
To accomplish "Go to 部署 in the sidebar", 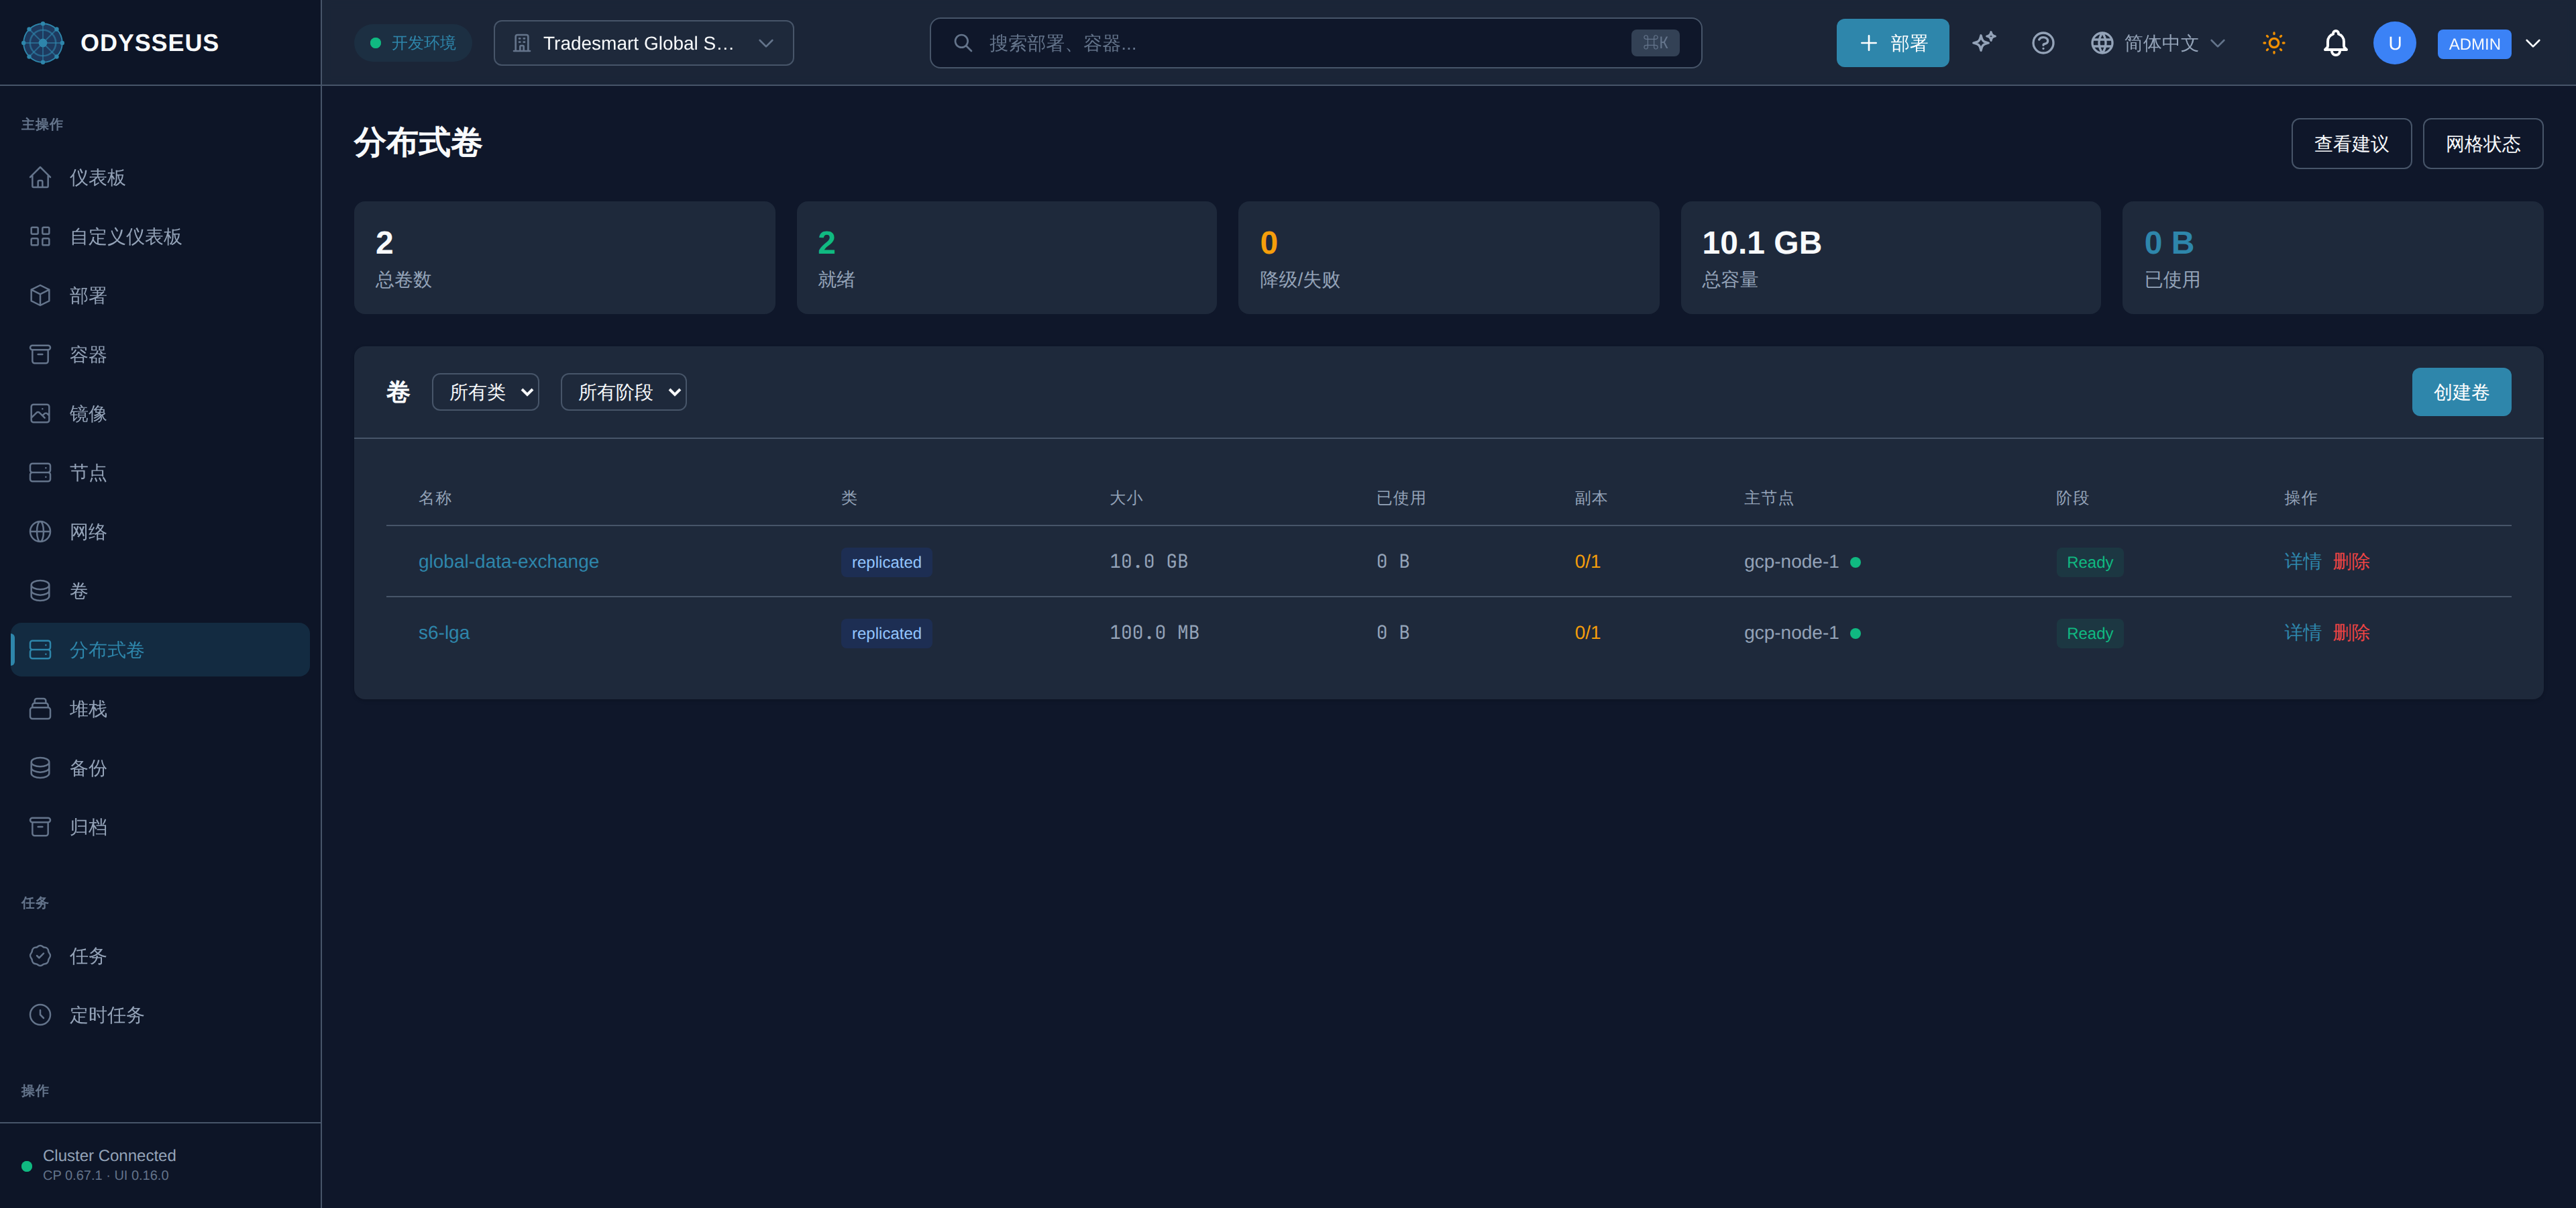I will (x=160, y=295).
